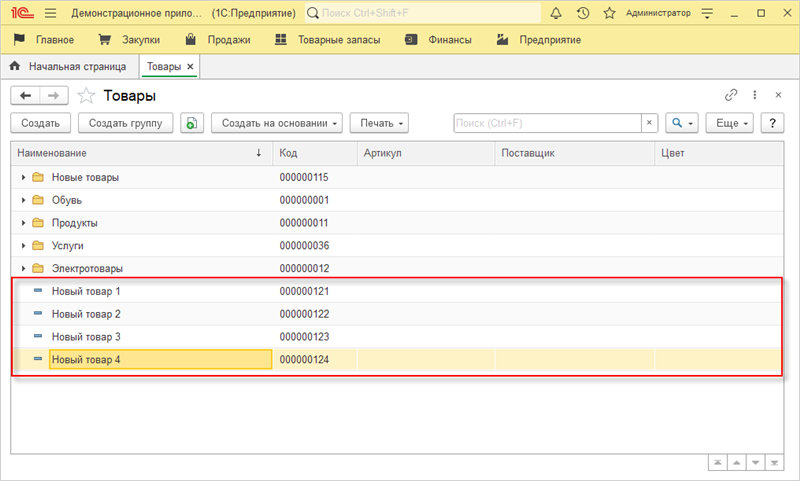Click the Создать группу button
800x481 pixels.
click(x=126, y=123)
